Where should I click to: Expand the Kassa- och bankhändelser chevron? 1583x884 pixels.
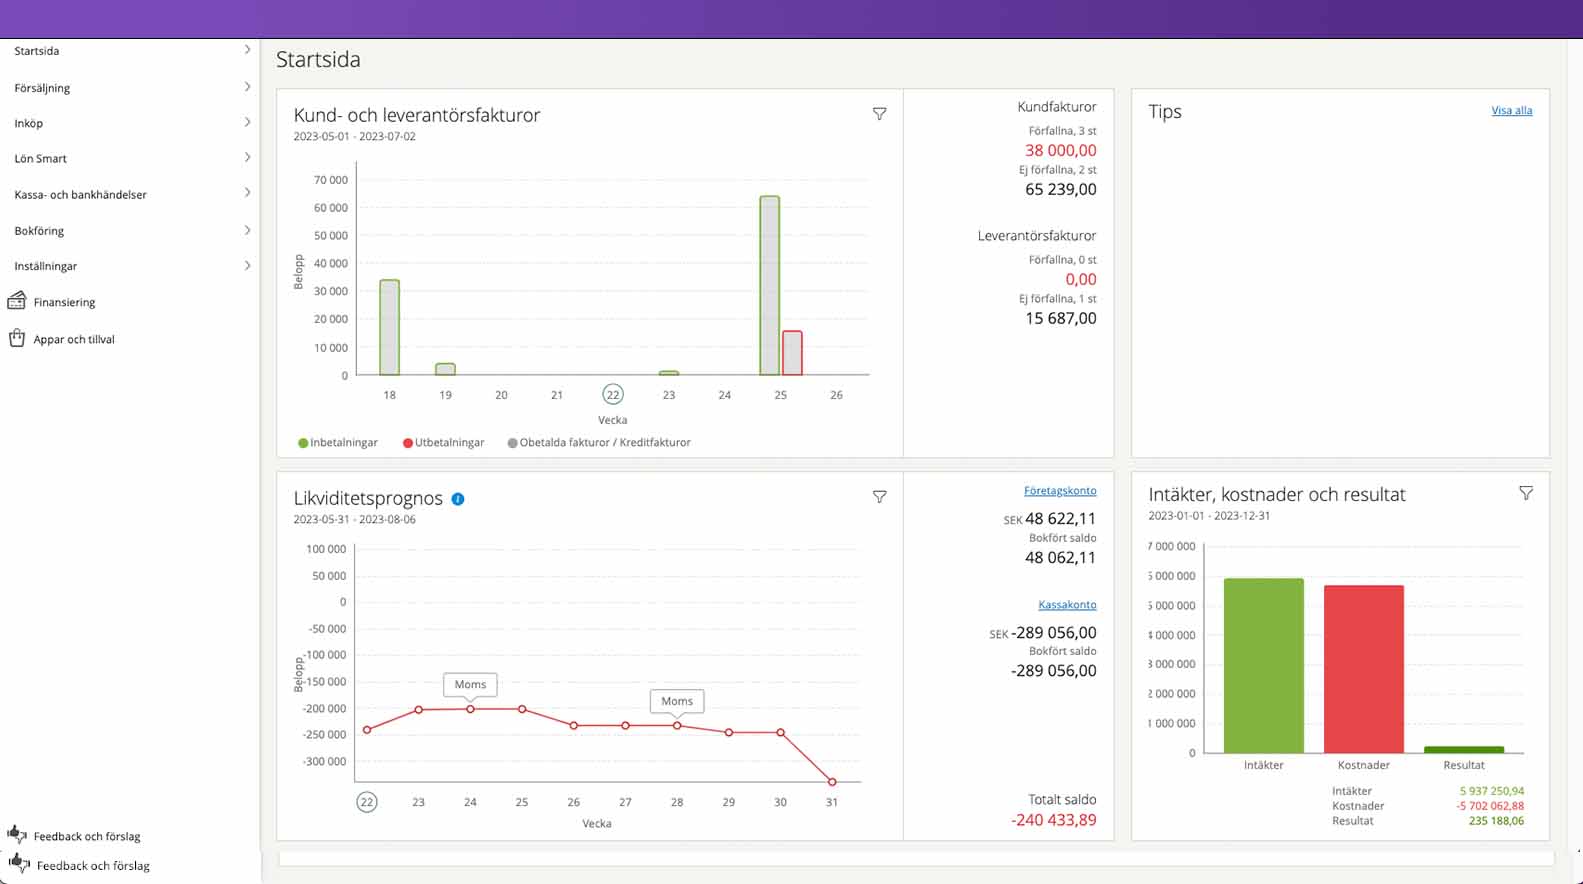pyautogui.click(x=247, y=192)
